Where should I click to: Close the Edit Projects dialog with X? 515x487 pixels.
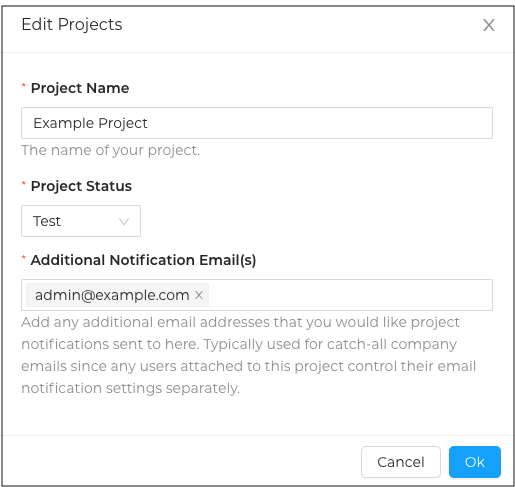tap(489, 25)
